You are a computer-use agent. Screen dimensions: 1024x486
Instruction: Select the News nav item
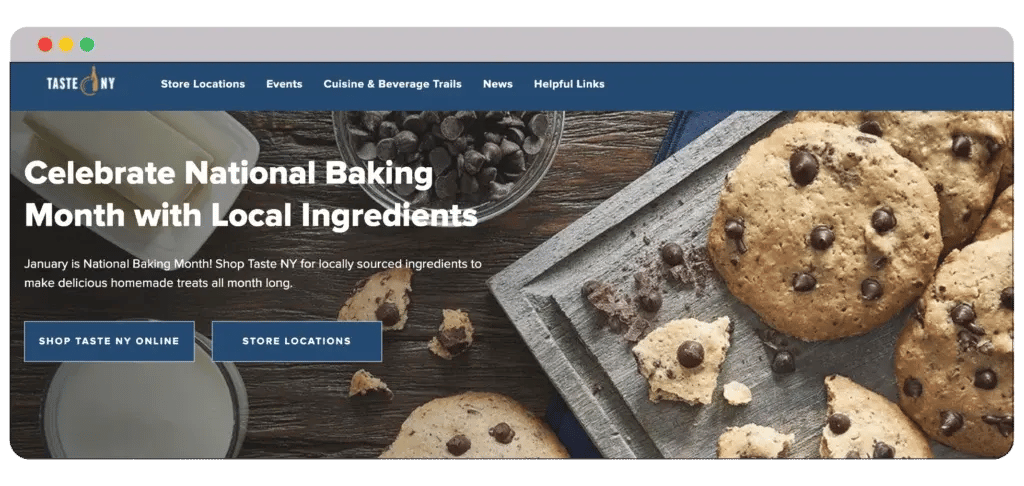498,84
